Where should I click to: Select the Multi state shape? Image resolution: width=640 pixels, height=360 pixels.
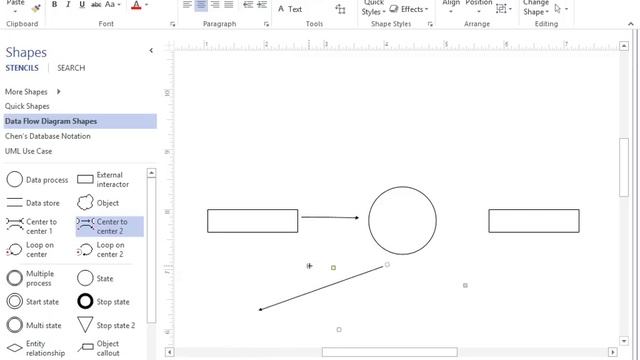click(34, 325)
